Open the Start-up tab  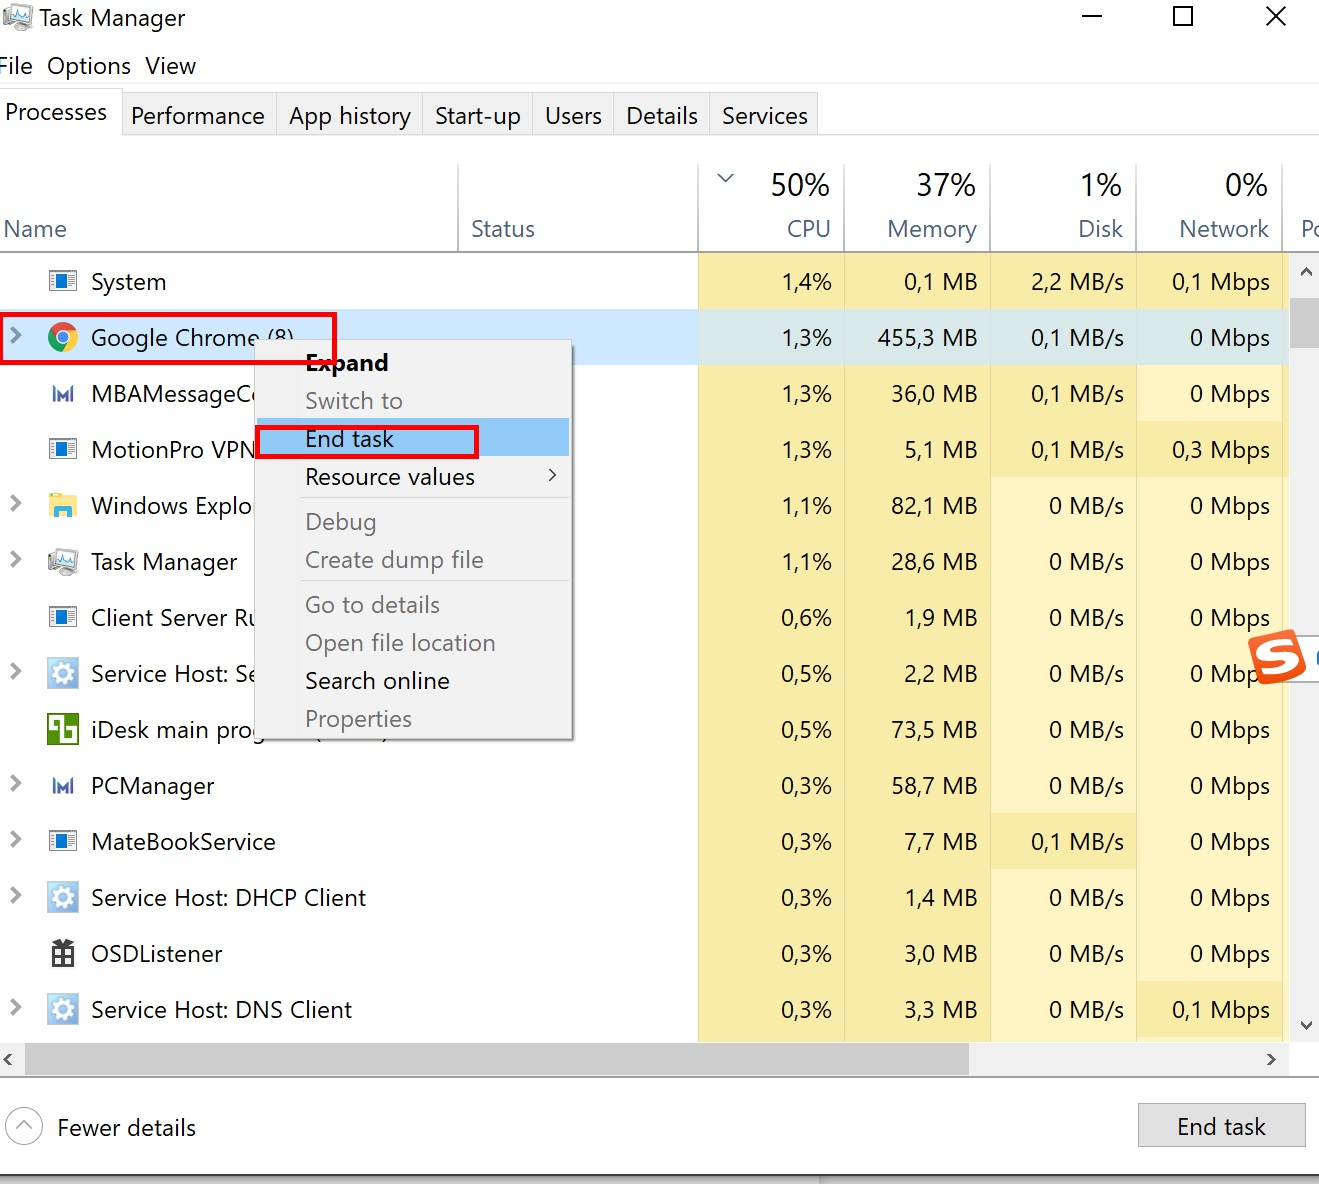[x=477, y=116]
